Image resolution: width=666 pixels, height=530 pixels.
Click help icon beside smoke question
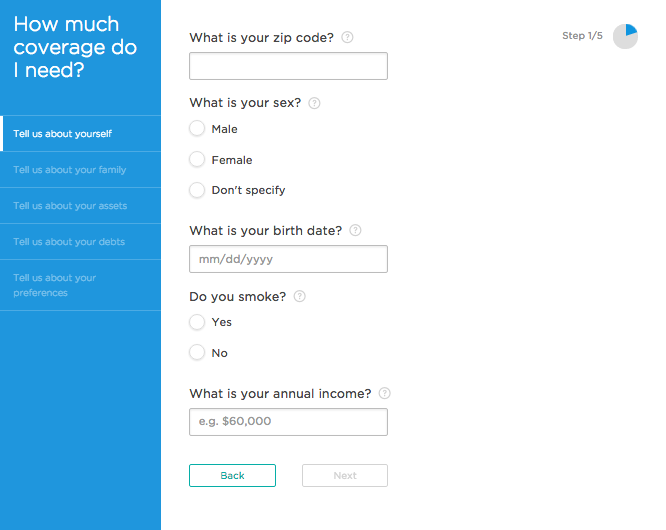pos(299,297)
